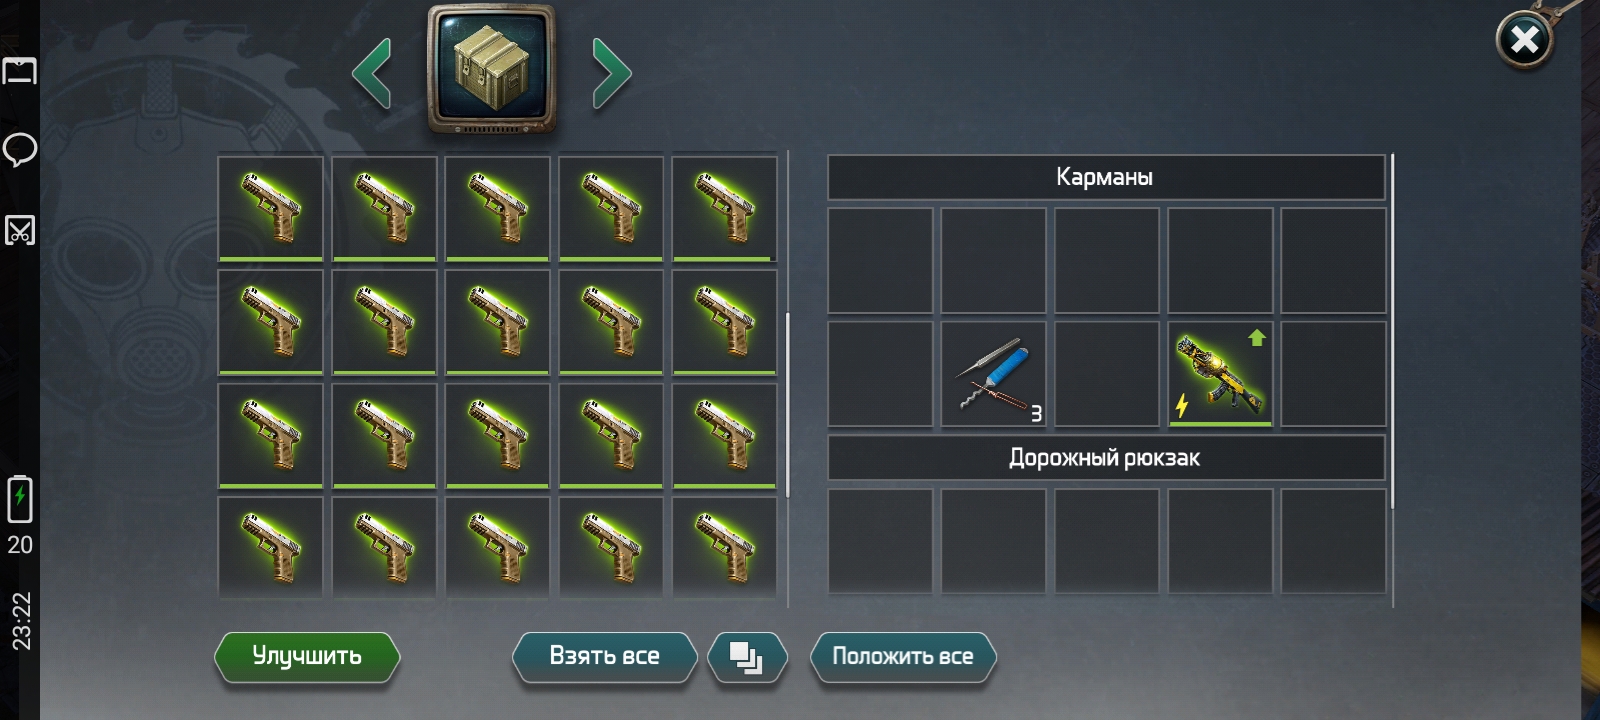Image resolution: width=1600 pixels, height=720 pixels.
Task: Tap the military crate storage icon
Action: click(x=491, y=69)
